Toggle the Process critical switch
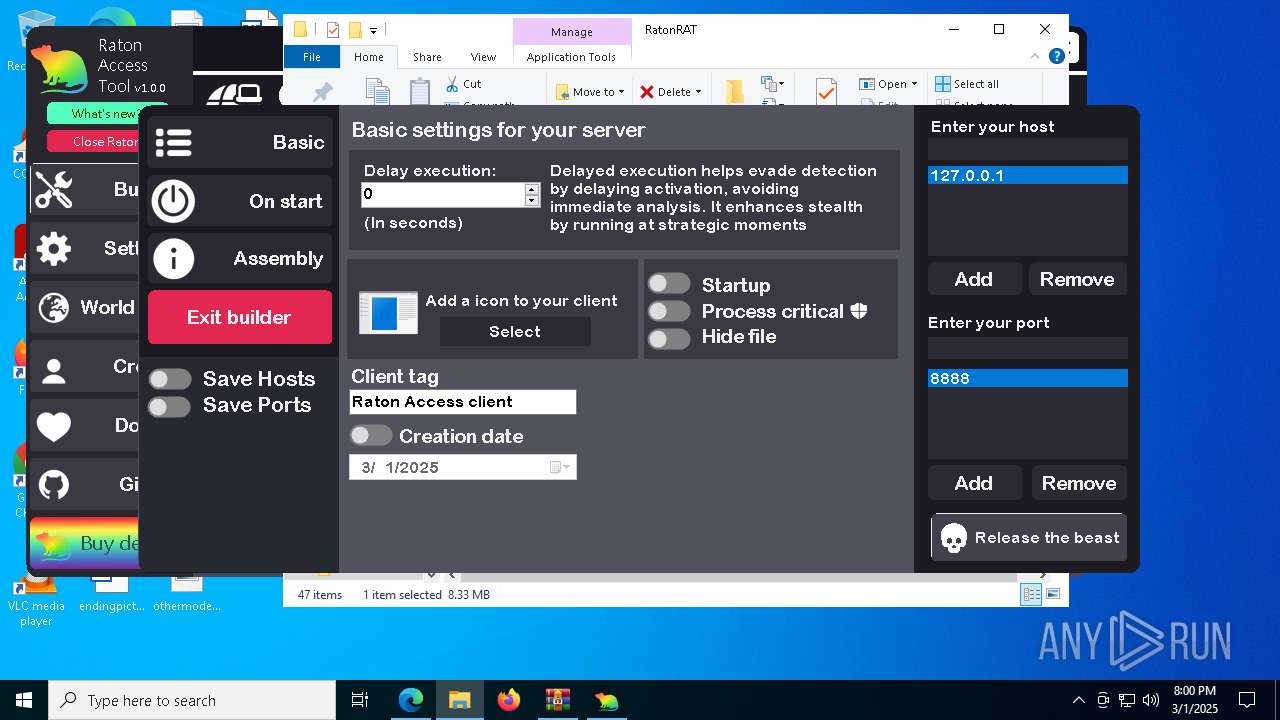 (x=669, y=311)
